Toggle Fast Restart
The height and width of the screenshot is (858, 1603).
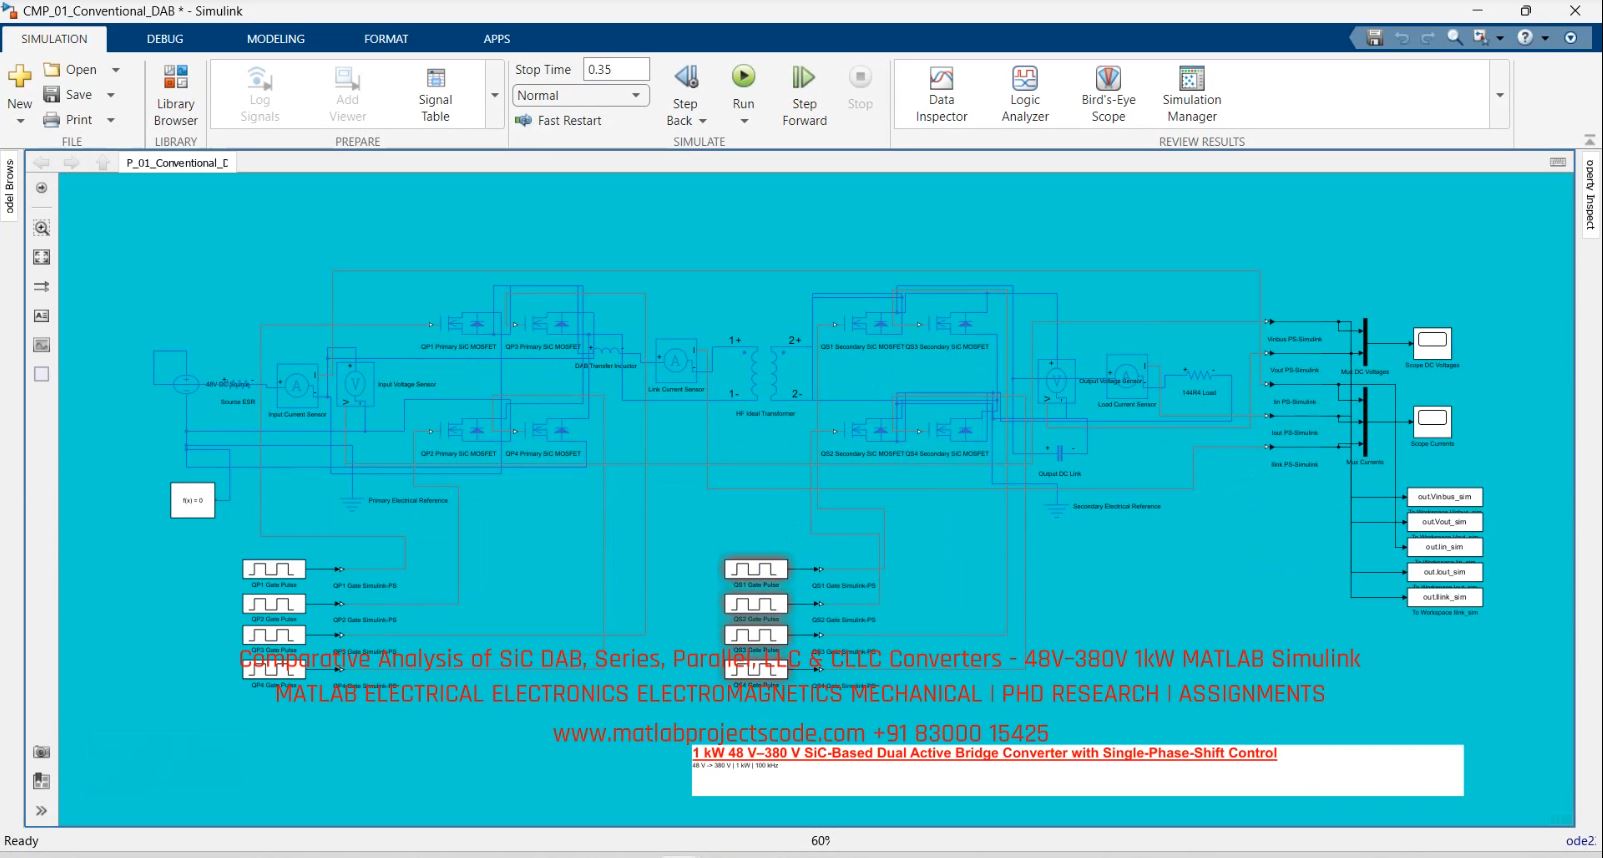[559, 121]
